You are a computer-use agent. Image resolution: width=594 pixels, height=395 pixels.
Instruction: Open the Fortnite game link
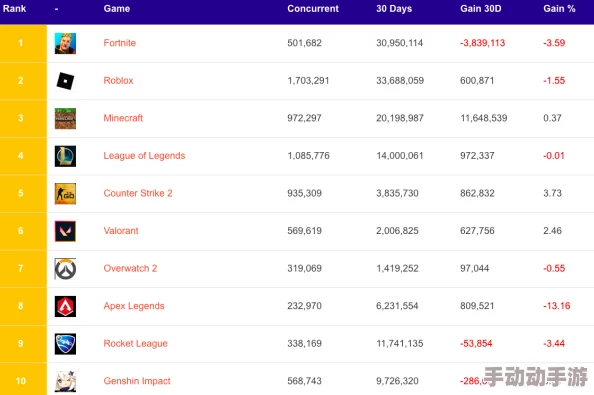[x=119, y=43]
